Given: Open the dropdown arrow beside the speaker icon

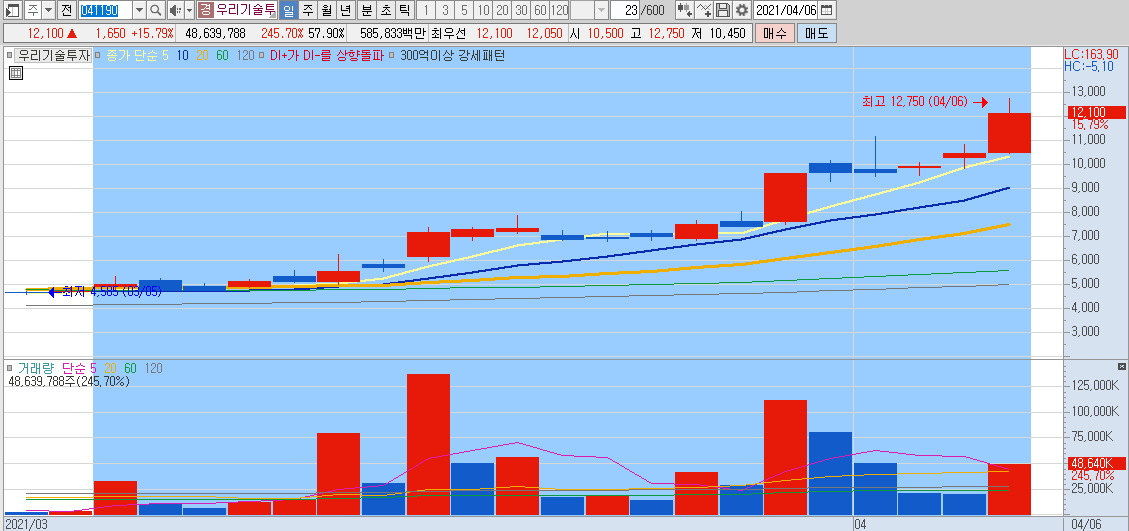Looking at the screenshot, I should click(x=189, y=10).
